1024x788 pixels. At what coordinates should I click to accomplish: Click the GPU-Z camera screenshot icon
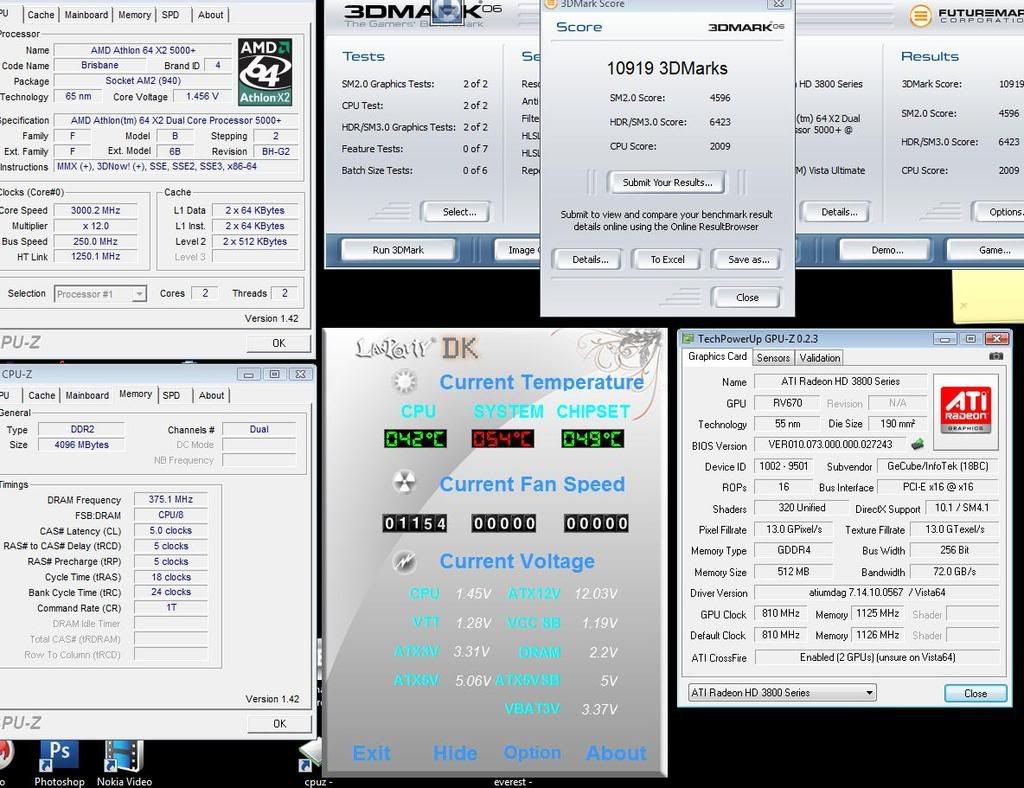[995, 356]
